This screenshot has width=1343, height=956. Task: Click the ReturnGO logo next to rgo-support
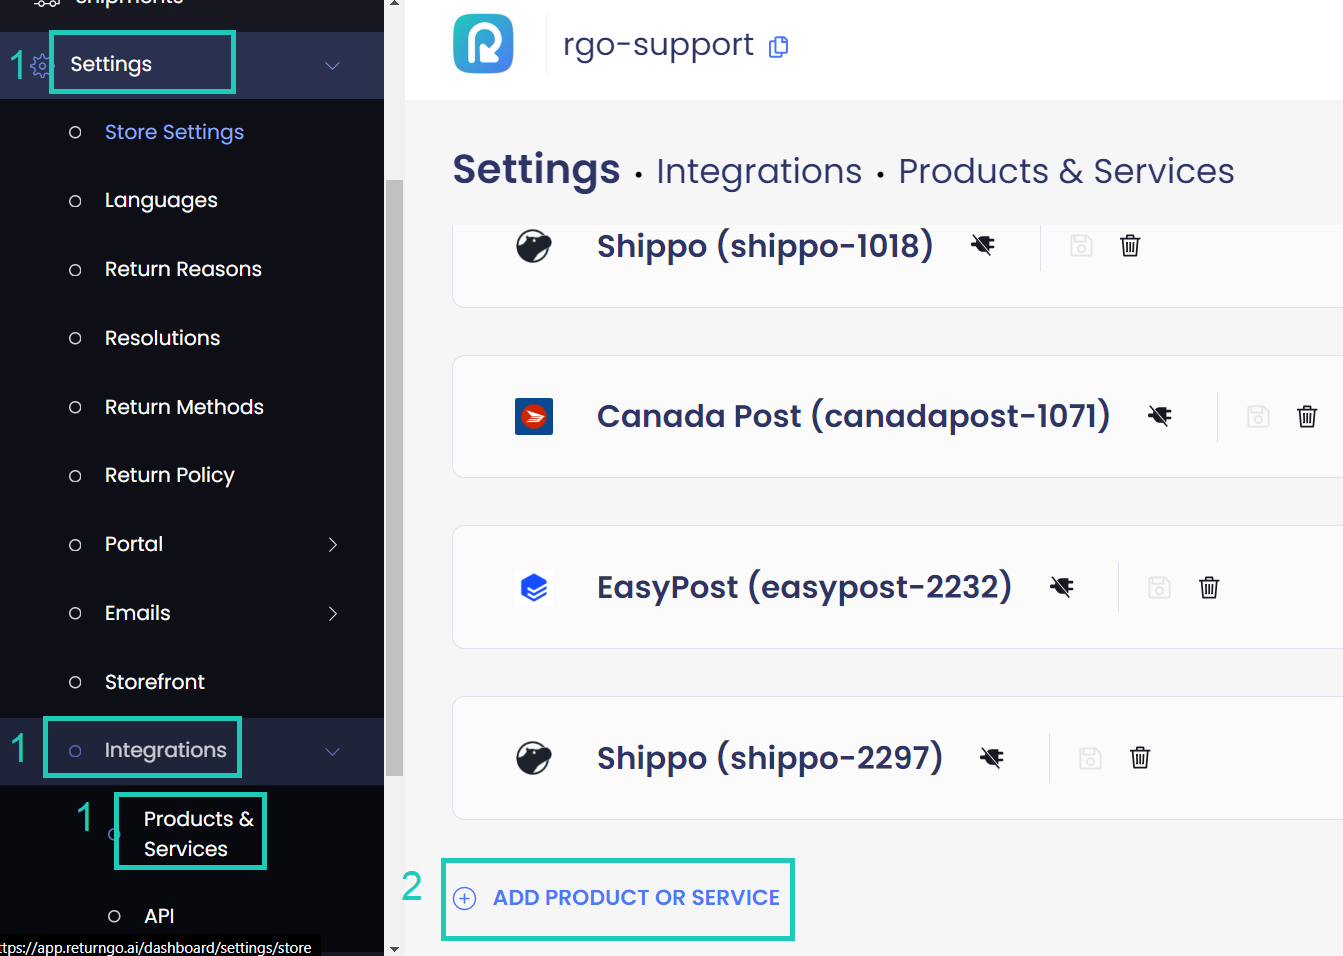coord(483,44)
